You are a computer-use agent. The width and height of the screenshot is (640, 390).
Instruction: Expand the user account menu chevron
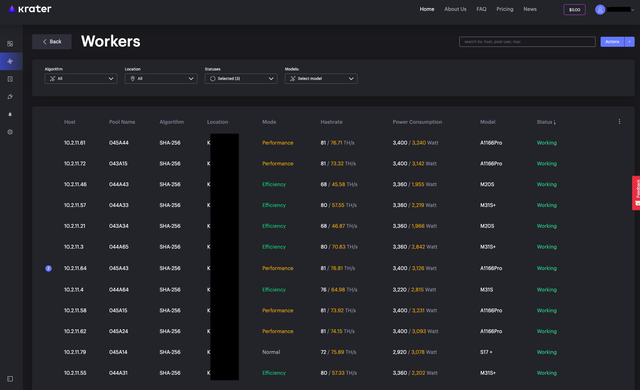pyautogui.click(x=633, y=10)
